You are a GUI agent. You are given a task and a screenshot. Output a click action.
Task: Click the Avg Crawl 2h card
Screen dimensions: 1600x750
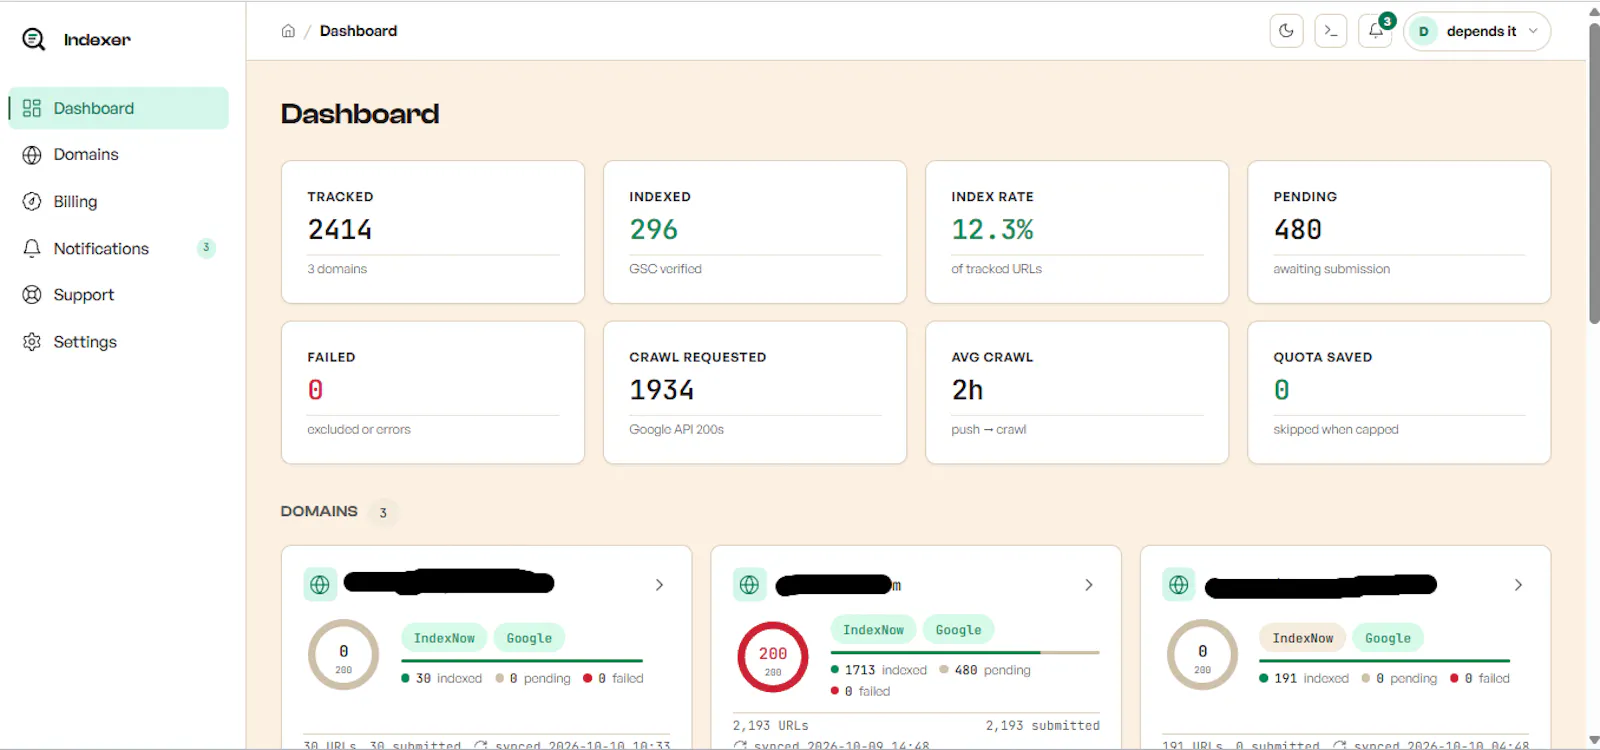click(1077, 392)
